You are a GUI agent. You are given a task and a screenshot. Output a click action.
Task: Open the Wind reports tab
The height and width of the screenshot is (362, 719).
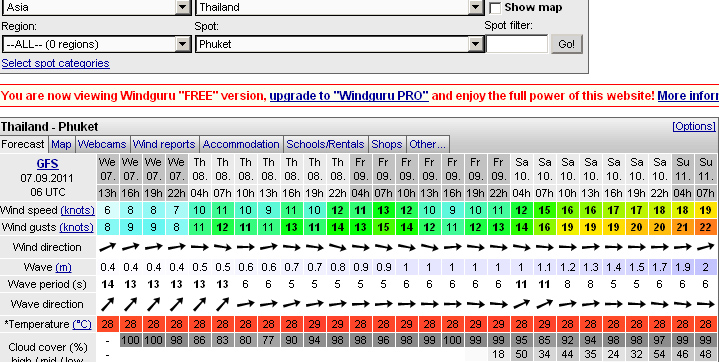pos(164,144)
